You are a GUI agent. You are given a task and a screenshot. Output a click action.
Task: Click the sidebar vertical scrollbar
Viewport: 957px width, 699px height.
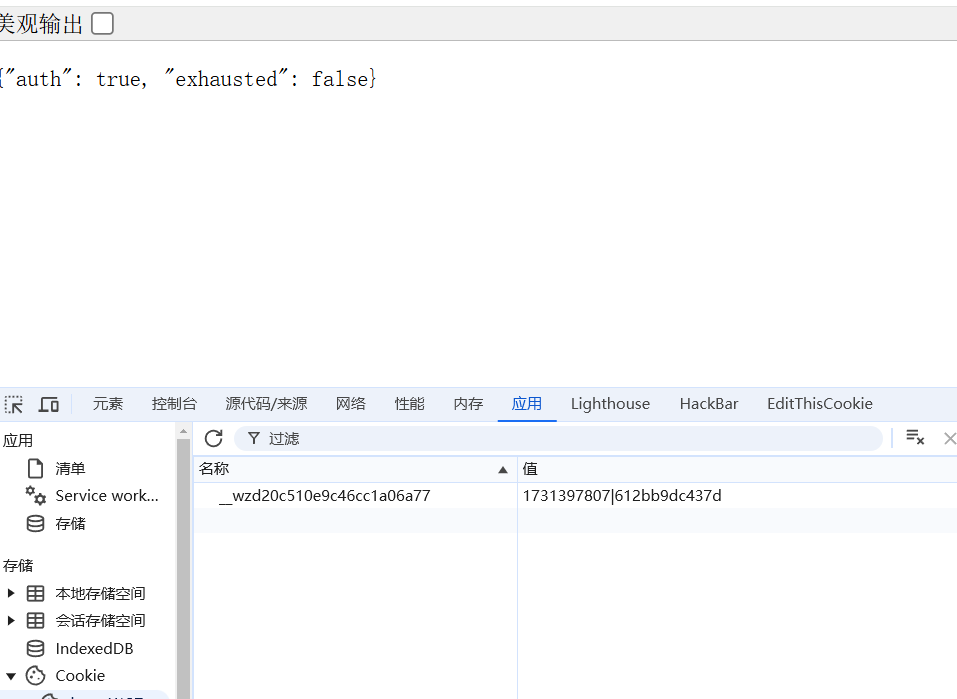(183, 560)
